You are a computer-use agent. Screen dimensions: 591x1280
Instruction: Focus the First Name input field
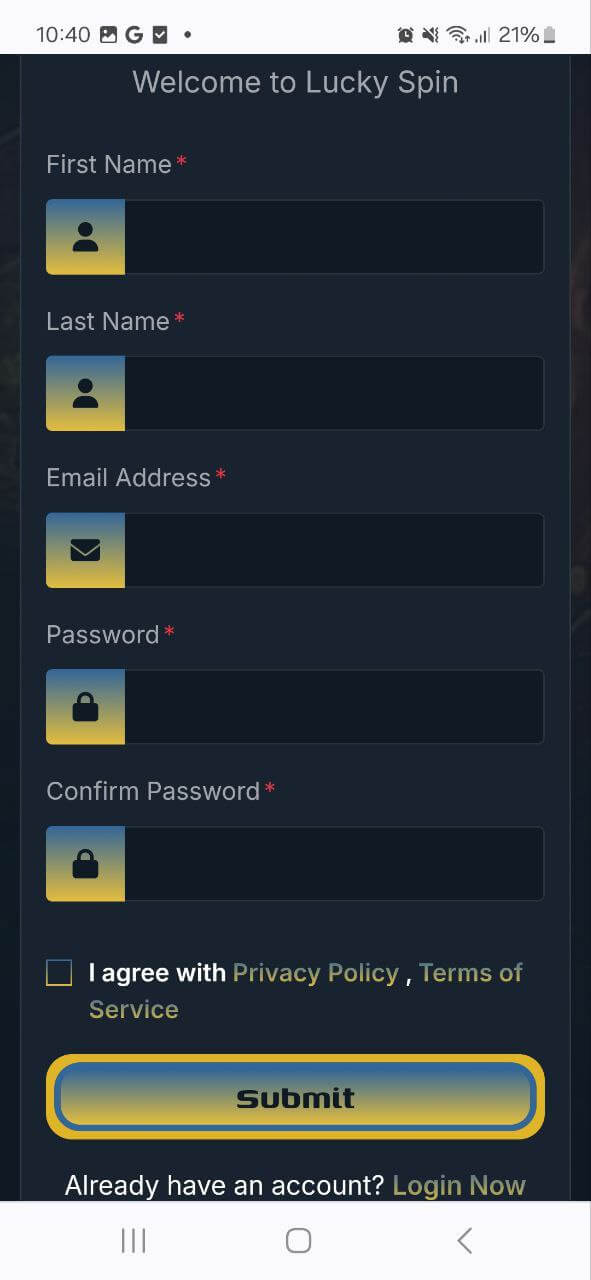[x=334, y=237]
